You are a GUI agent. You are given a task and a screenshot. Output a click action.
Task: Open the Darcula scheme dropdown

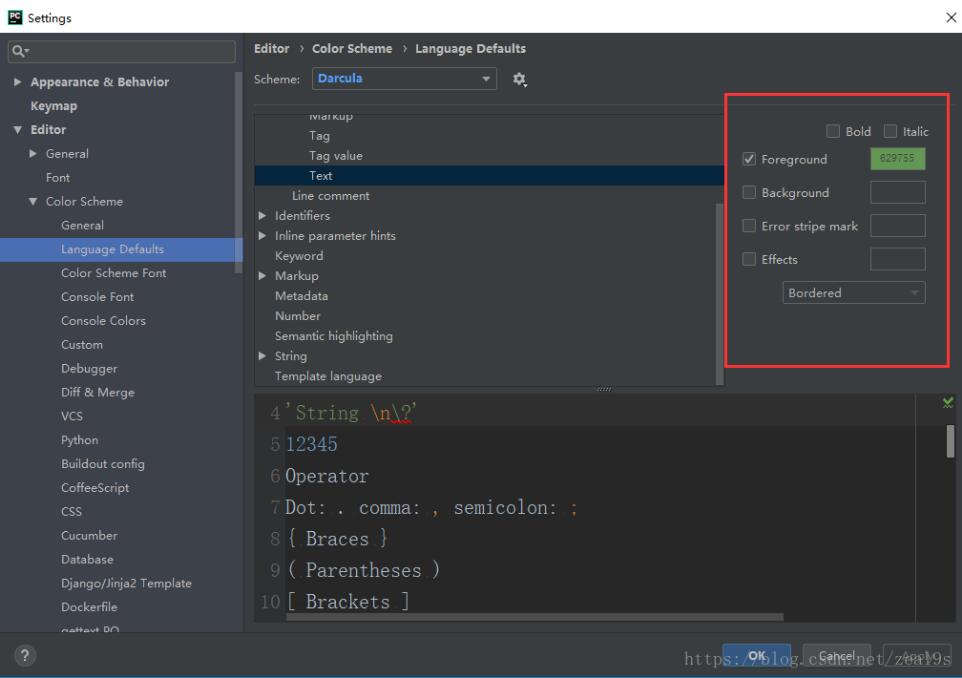point(404,79)
